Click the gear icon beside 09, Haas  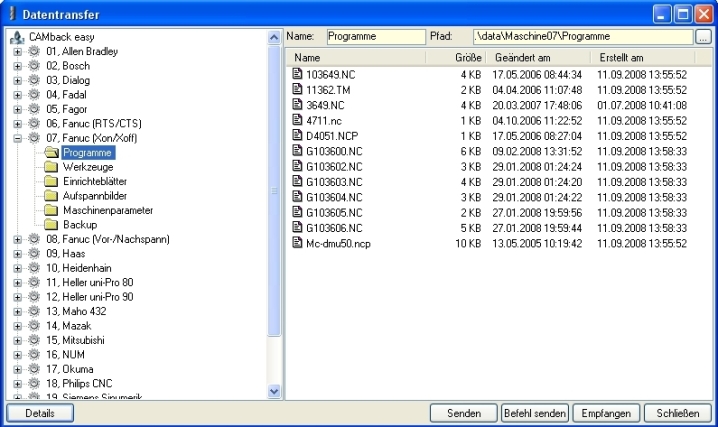point(33,254)
